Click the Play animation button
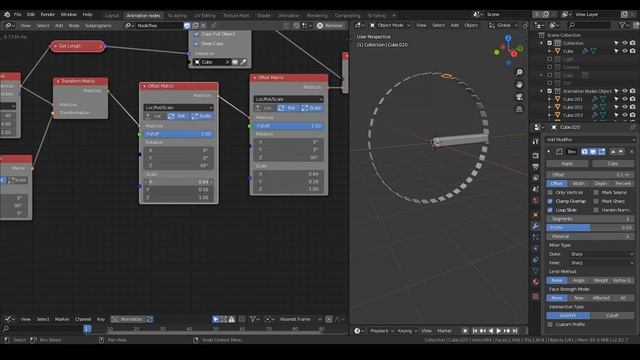This screenshot has width=640, height=360. (x=498, y=331)
